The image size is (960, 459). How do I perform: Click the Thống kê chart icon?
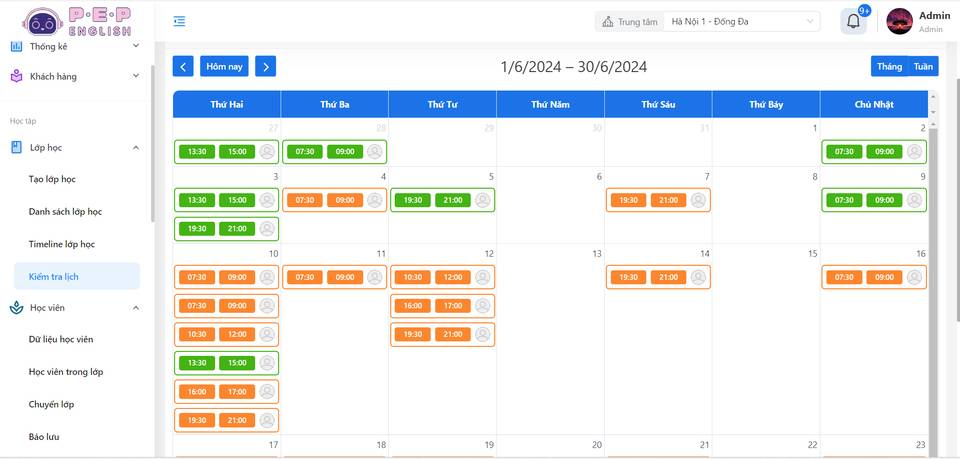click(x=17, y=46)
